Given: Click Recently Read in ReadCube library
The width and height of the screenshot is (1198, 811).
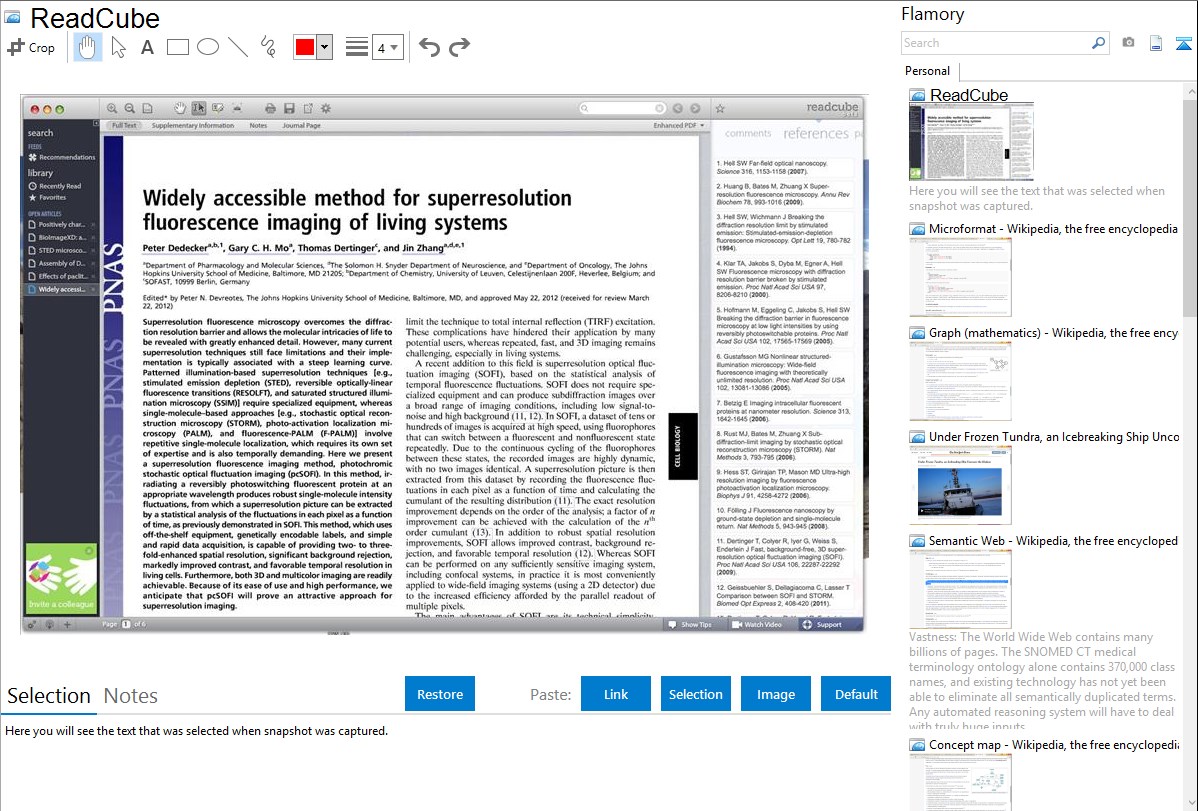Looking at the screenshot, I should (54, 186).
